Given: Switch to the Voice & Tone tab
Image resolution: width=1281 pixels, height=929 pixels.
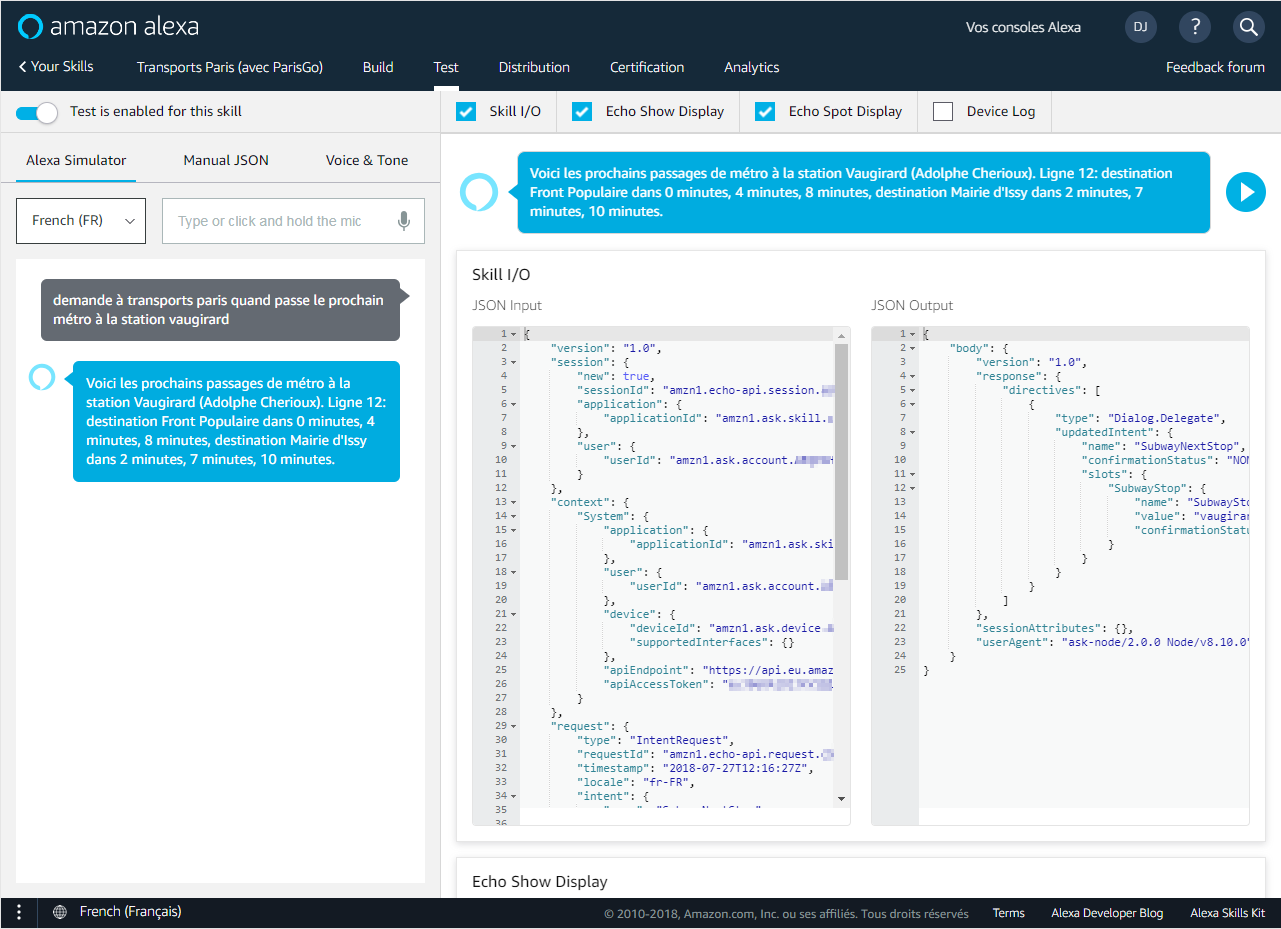Looking at the screenshot, I should [367, 160].
